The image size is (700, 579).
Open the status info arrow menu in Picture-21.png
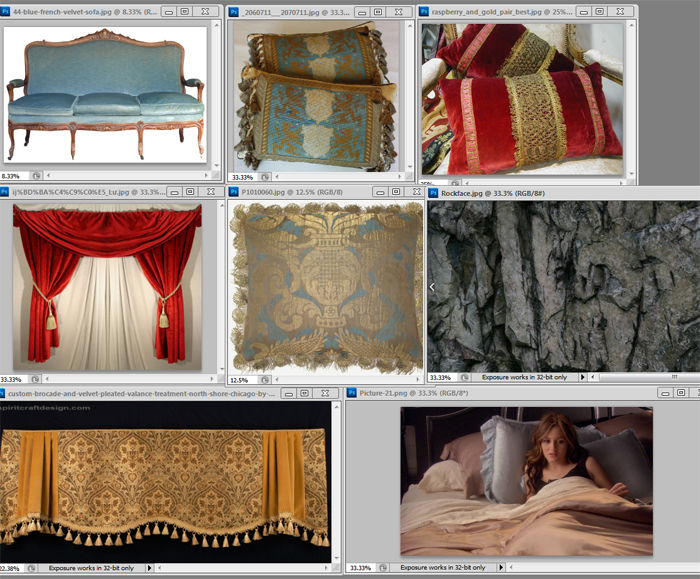(x=500, y=567)
